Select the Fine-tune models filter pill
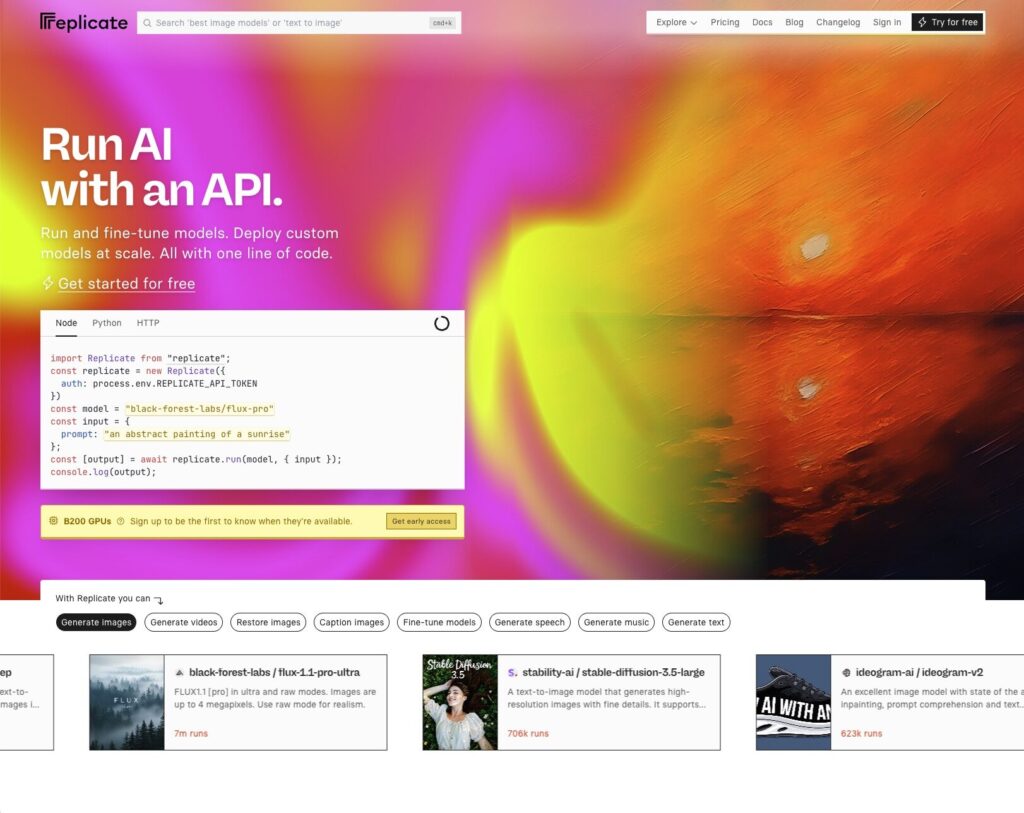This screenshot has height=813, width=1024. (x=439, y=622)
